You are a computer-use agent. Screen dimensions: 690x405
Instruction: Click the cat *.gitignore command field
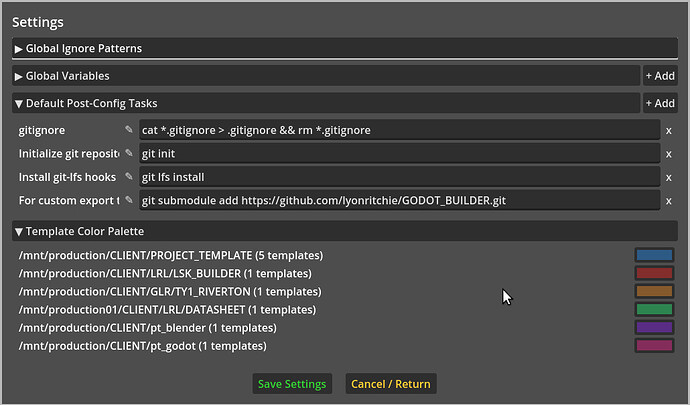click(x=400, y=130)
